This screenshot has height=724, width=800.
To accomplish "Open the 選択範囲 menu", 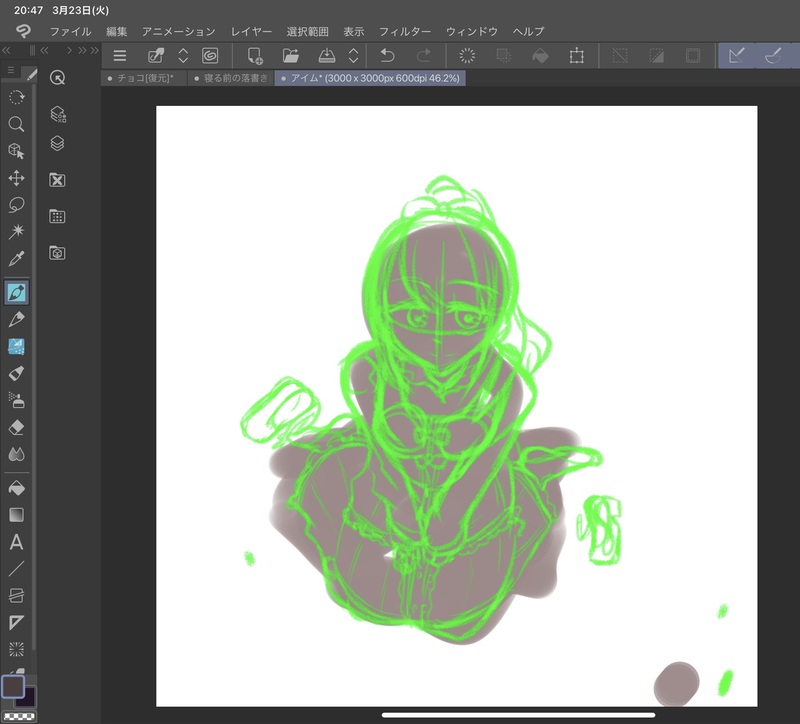I will [307, 32].
